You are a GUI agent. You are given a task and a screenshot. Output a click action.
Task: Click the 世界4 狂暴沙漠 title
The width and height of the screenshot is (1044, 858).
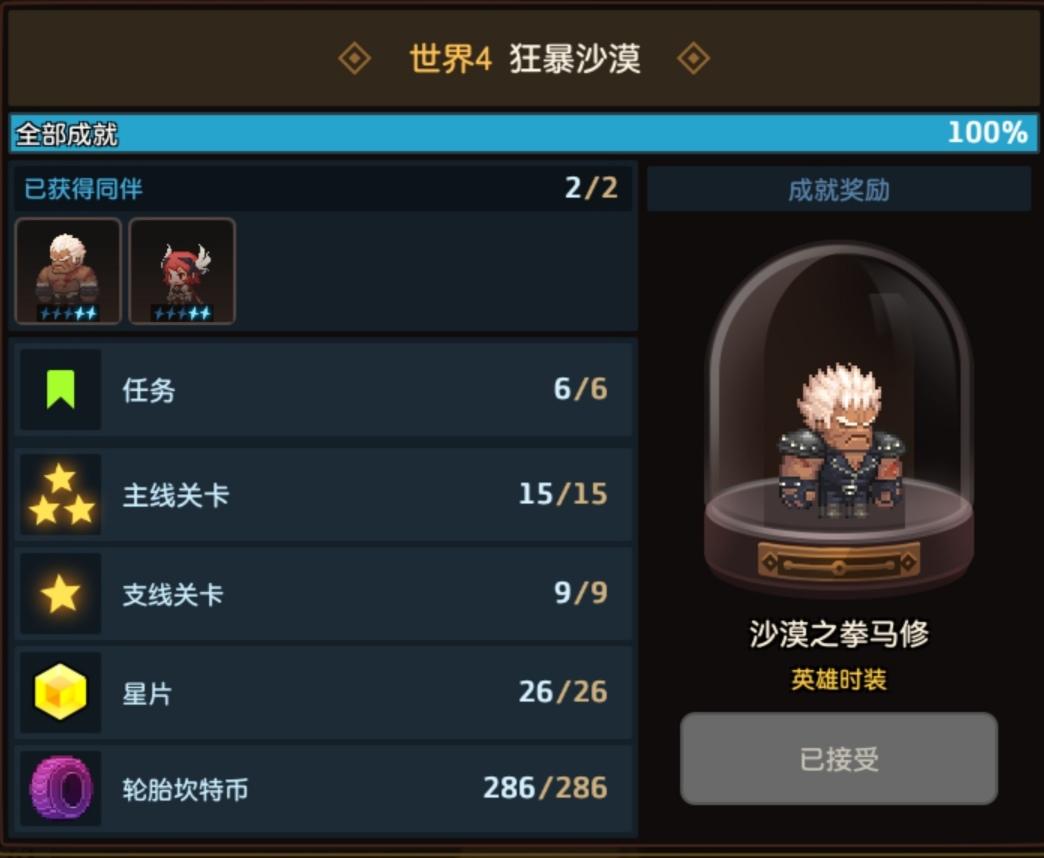point(525,59)
